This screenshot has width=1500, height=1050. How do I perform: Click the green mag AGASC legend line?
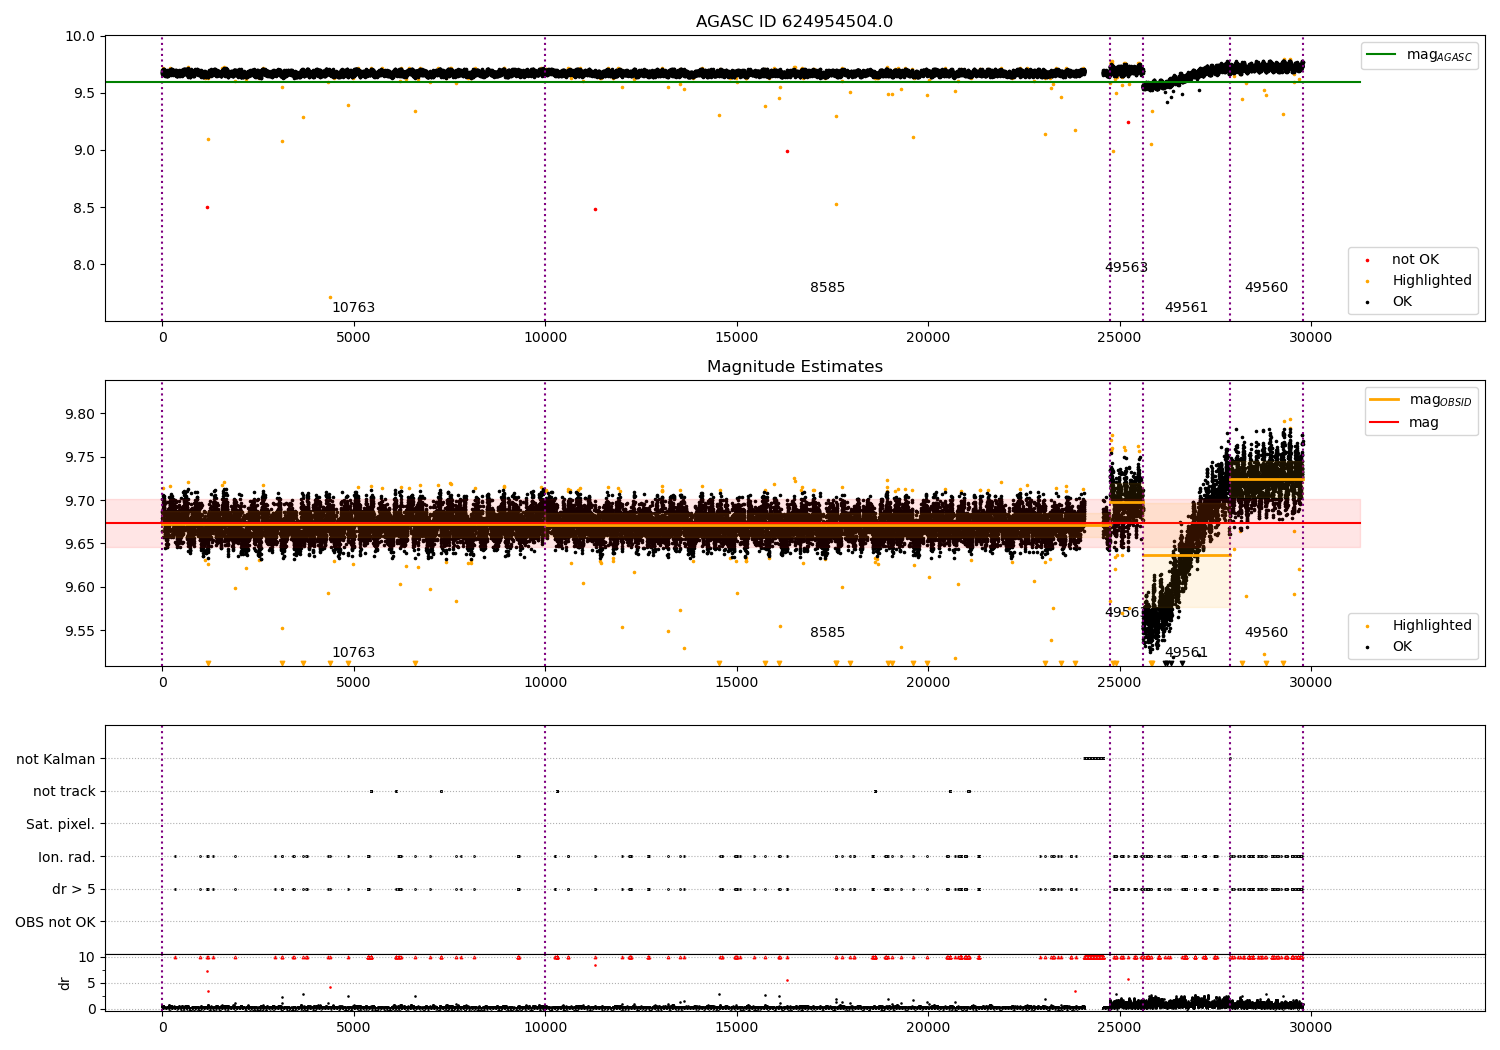(1382, 55)
